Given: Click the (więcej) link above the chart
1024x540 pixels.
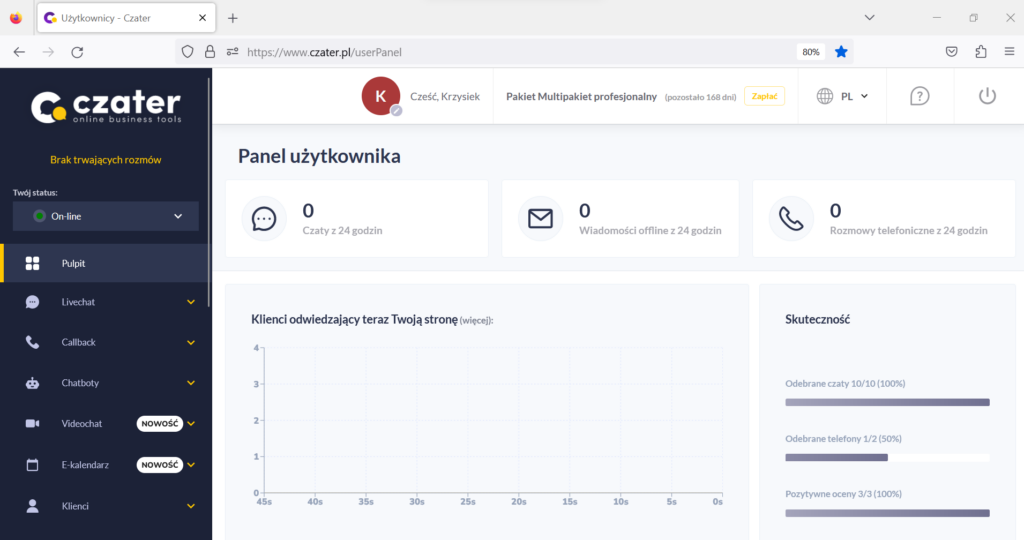Looking at the screenshot, I should tap(476, 321).
